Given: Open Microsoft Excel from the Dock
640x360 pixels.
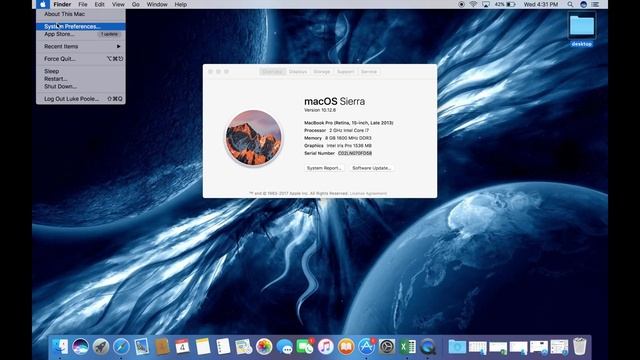Looking at the screenshot, I should click(x=407, y=347).
